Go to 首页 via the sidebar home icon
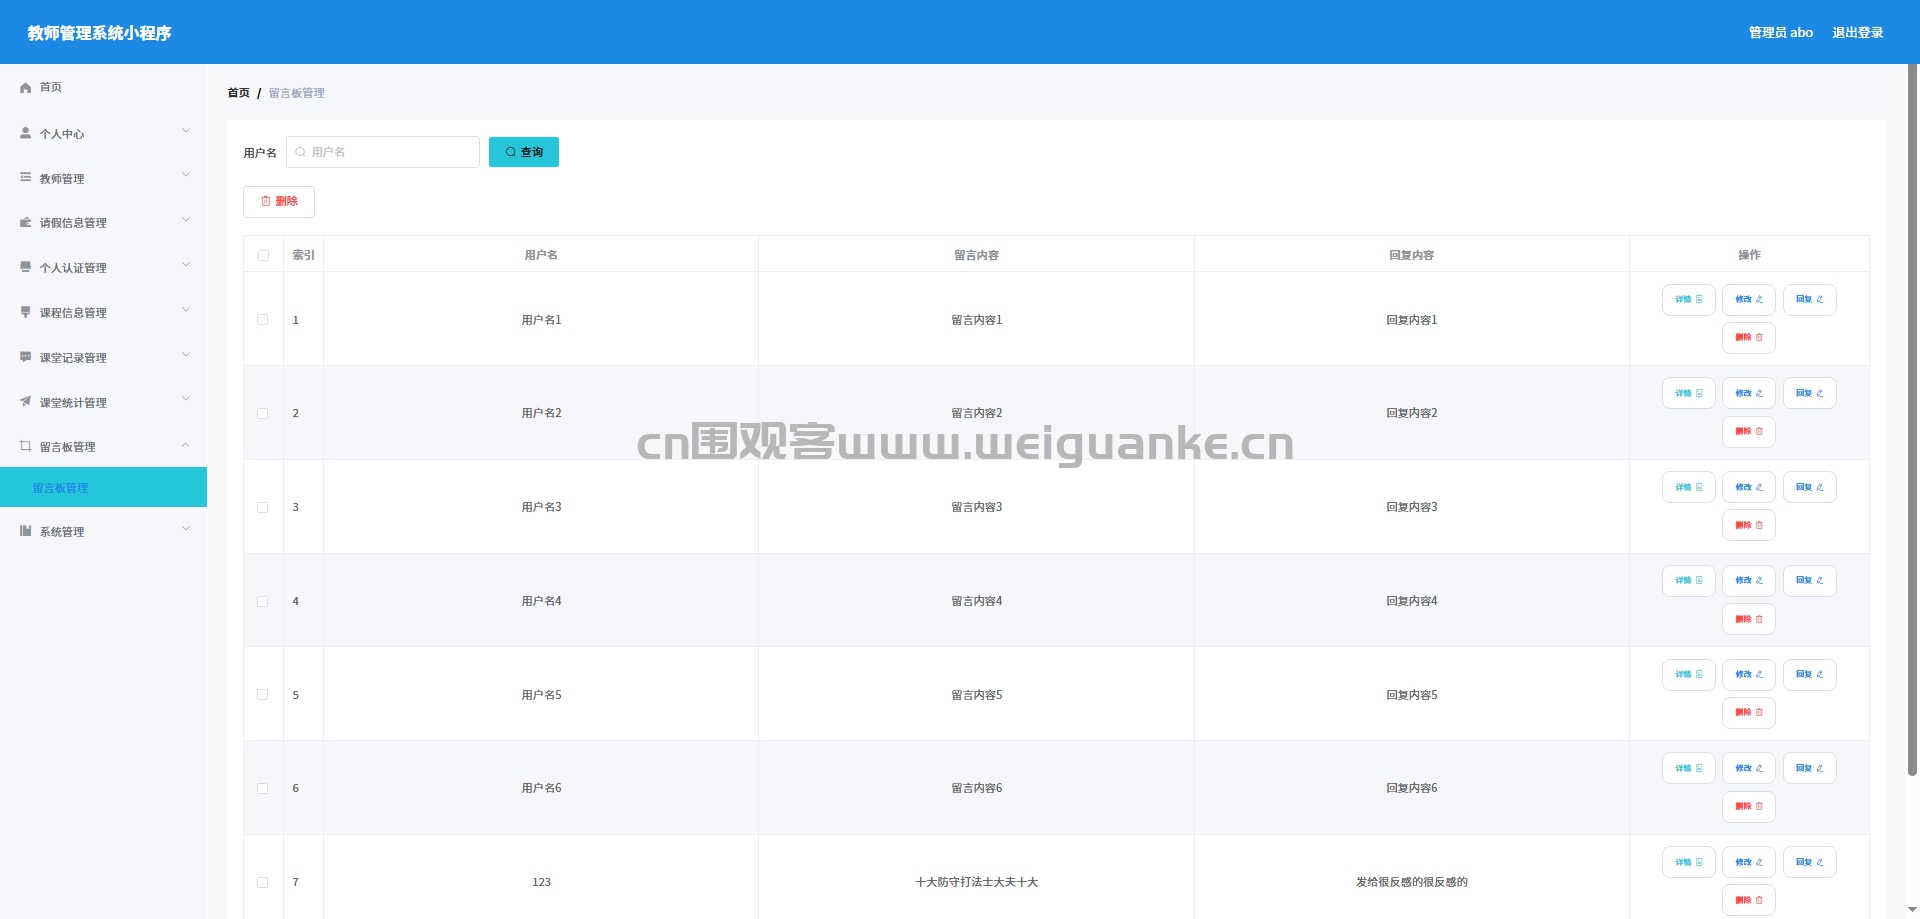1920x919 pixels. [x=26, y=88]
